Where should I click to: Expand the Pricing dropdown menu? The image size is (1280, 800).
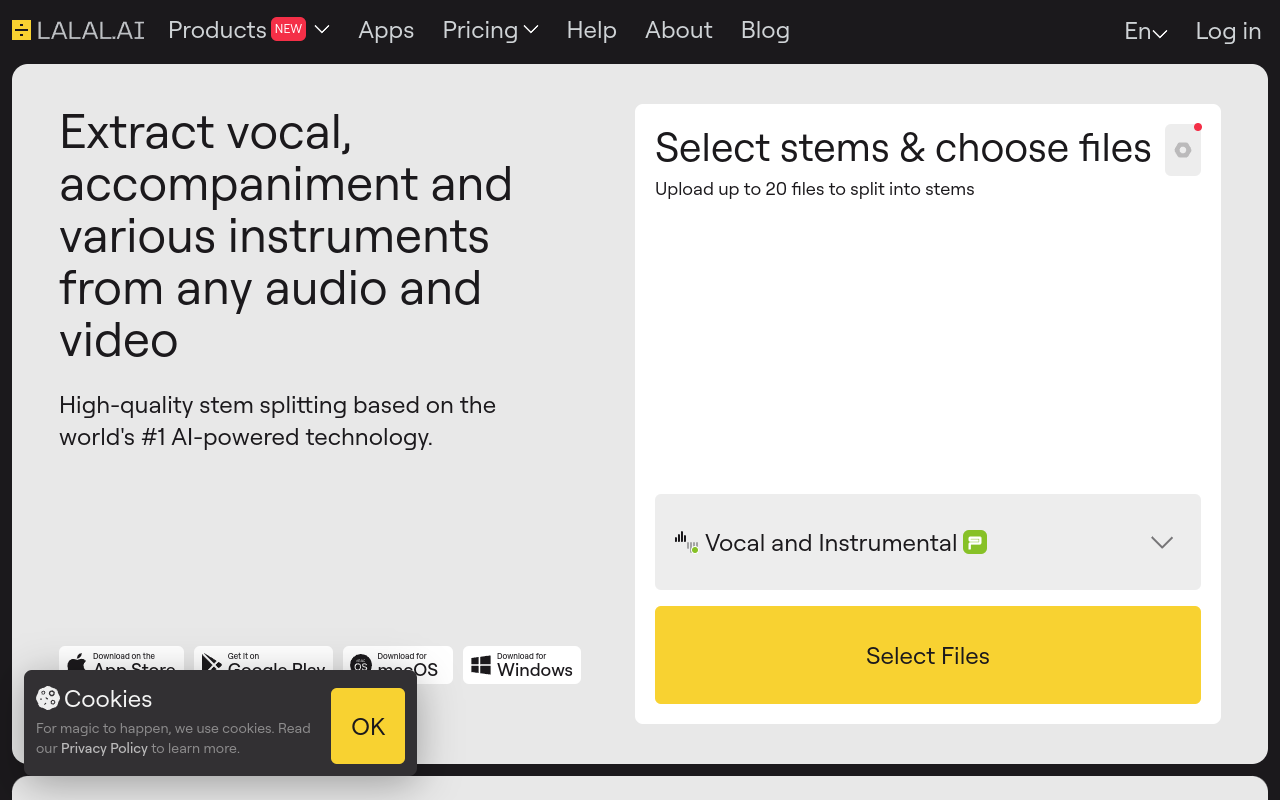(491, 30)
